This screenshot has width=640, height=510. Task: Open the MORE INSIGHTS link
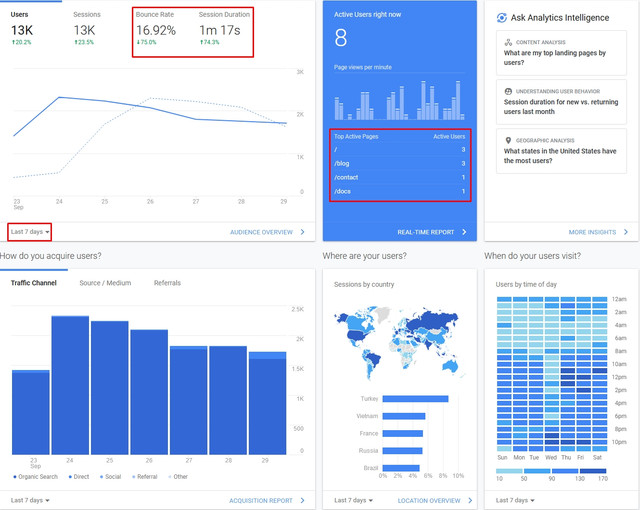[x=592, y=232]
